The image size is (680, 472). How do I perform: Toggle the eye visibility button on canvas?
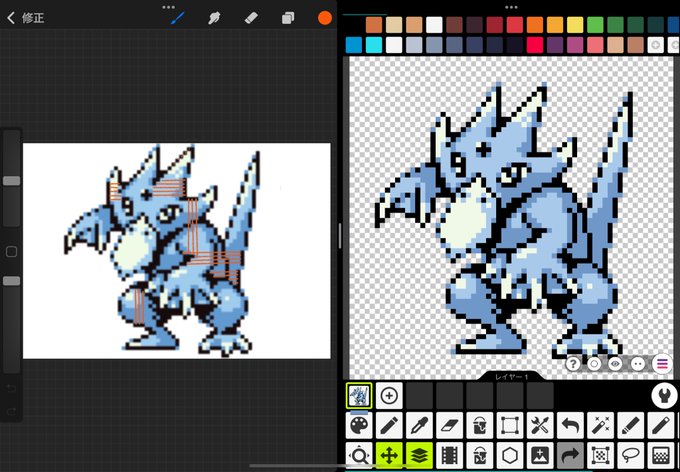click(615, 364)
